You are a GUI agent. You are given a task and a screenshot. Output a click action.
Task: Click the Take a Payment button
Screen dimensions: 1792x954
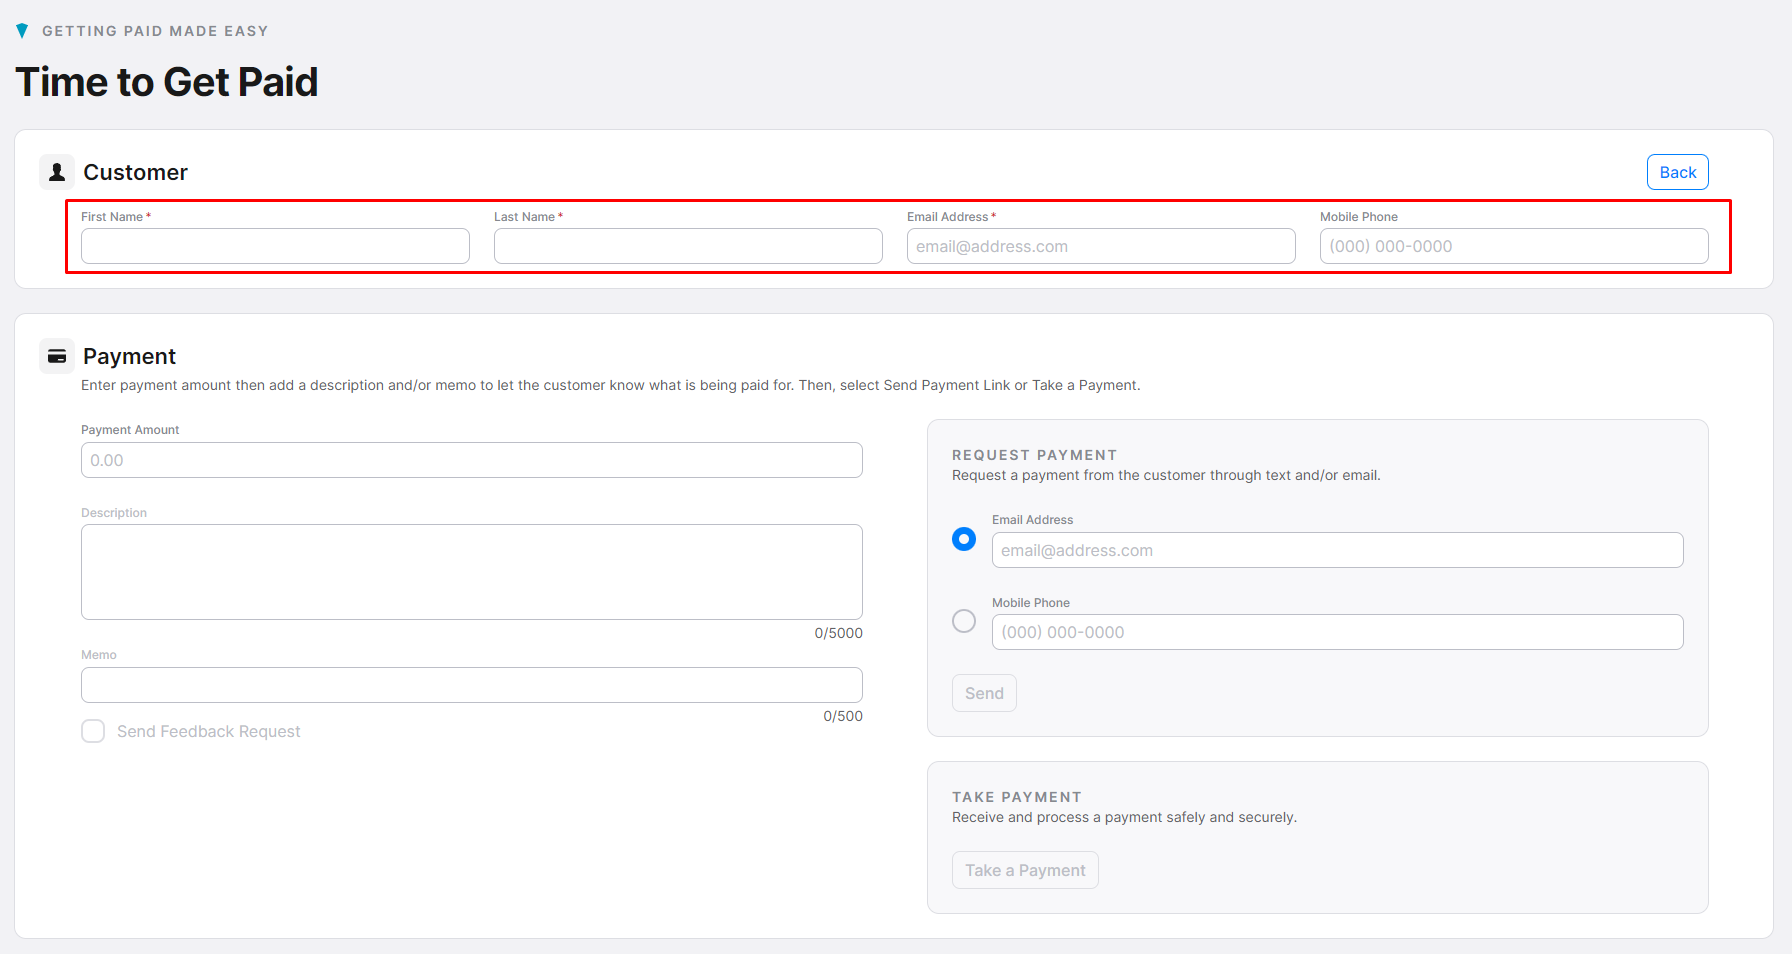[1025, 870]
